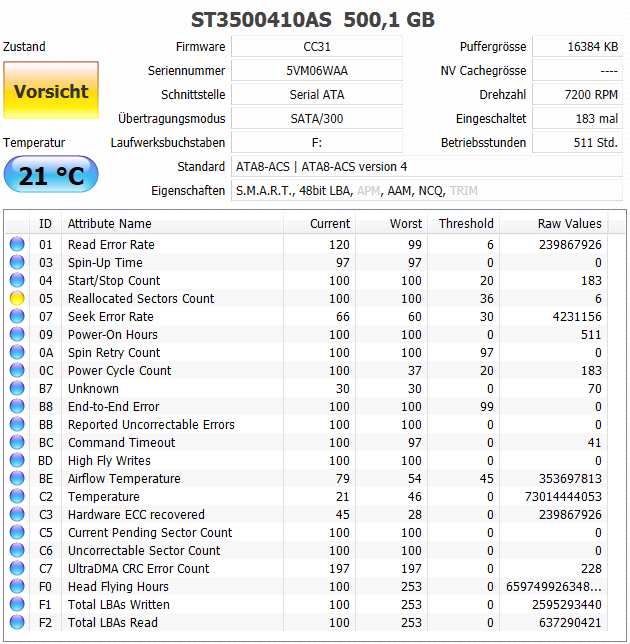The height and width of the screenshot is (644, 630).
Task: Click the blue status icon for Read Error Rate
Action: tap(17, 244)
